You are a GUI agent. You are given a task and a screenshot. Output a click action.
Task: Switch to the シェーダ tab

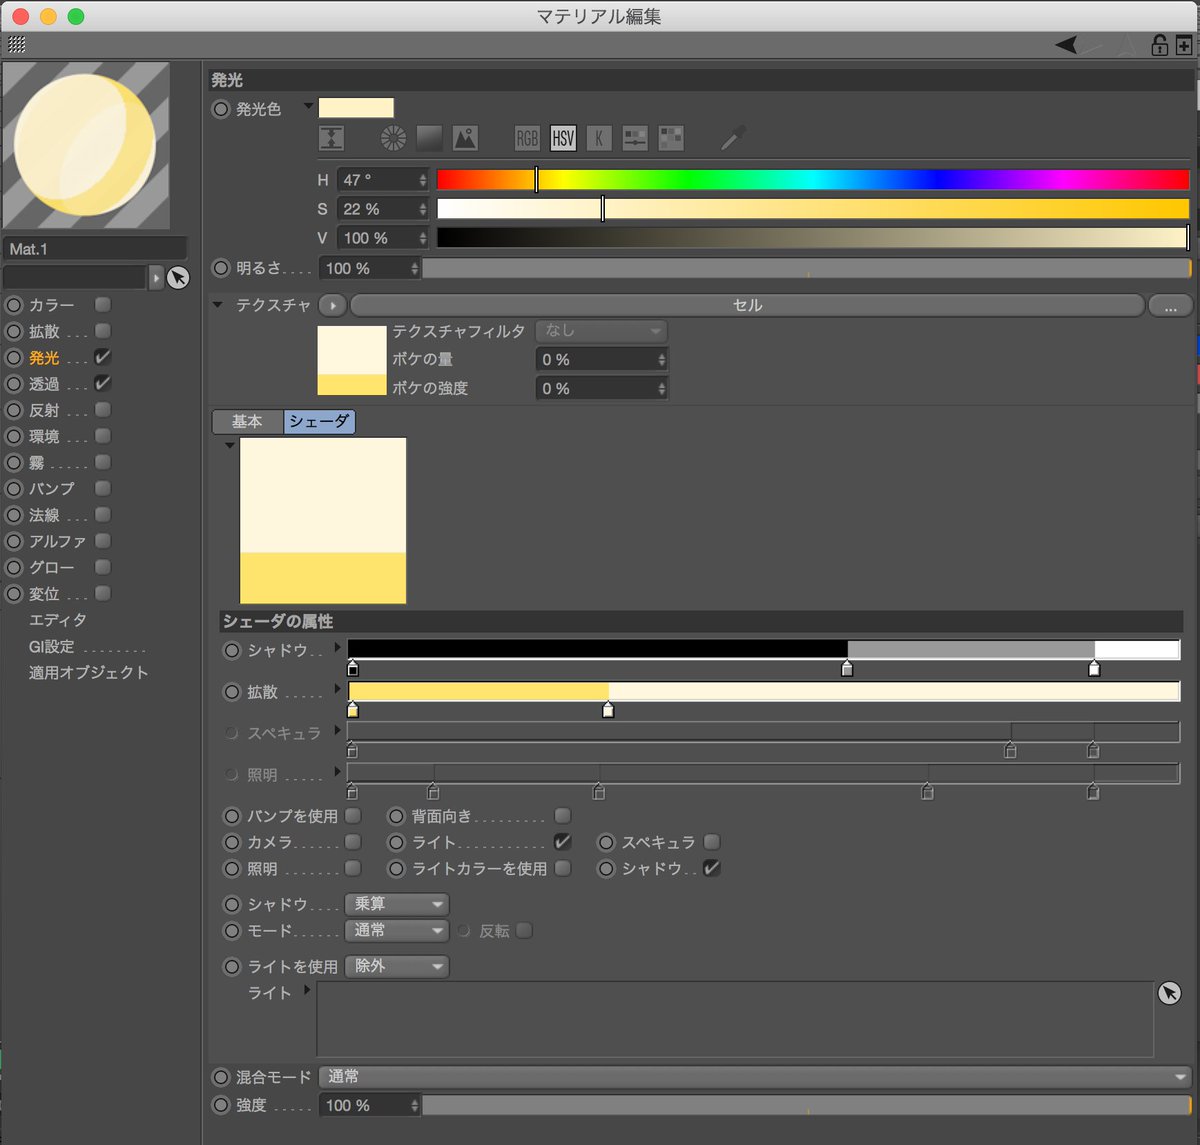[319, 422]
